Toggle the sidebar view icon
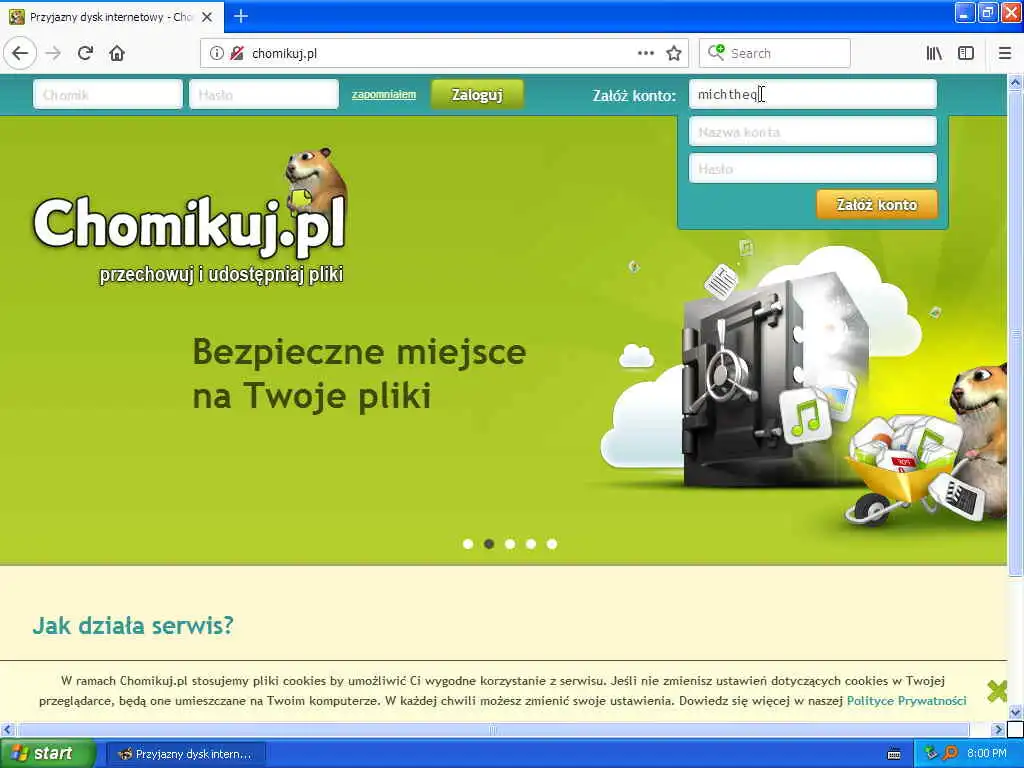The height and width of the screenshot is (768, 1024). (966, 54)
